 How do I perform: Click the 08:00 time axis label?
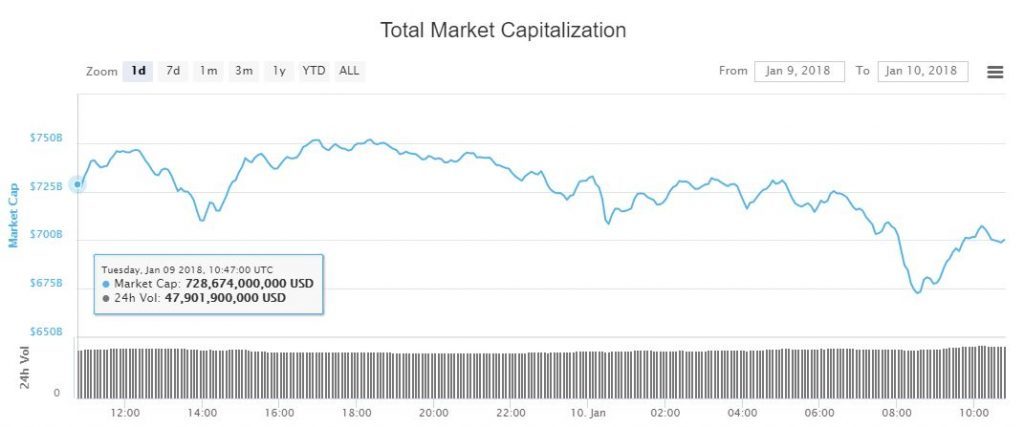tap(896, 412)
